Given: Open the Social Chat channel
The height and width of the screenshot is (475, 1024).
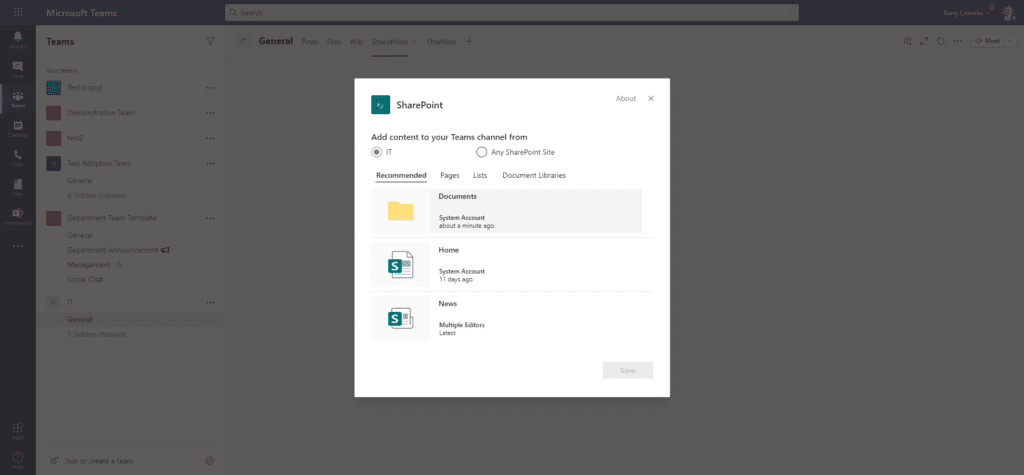Looking at the screenshot, I should coord(86,280).
